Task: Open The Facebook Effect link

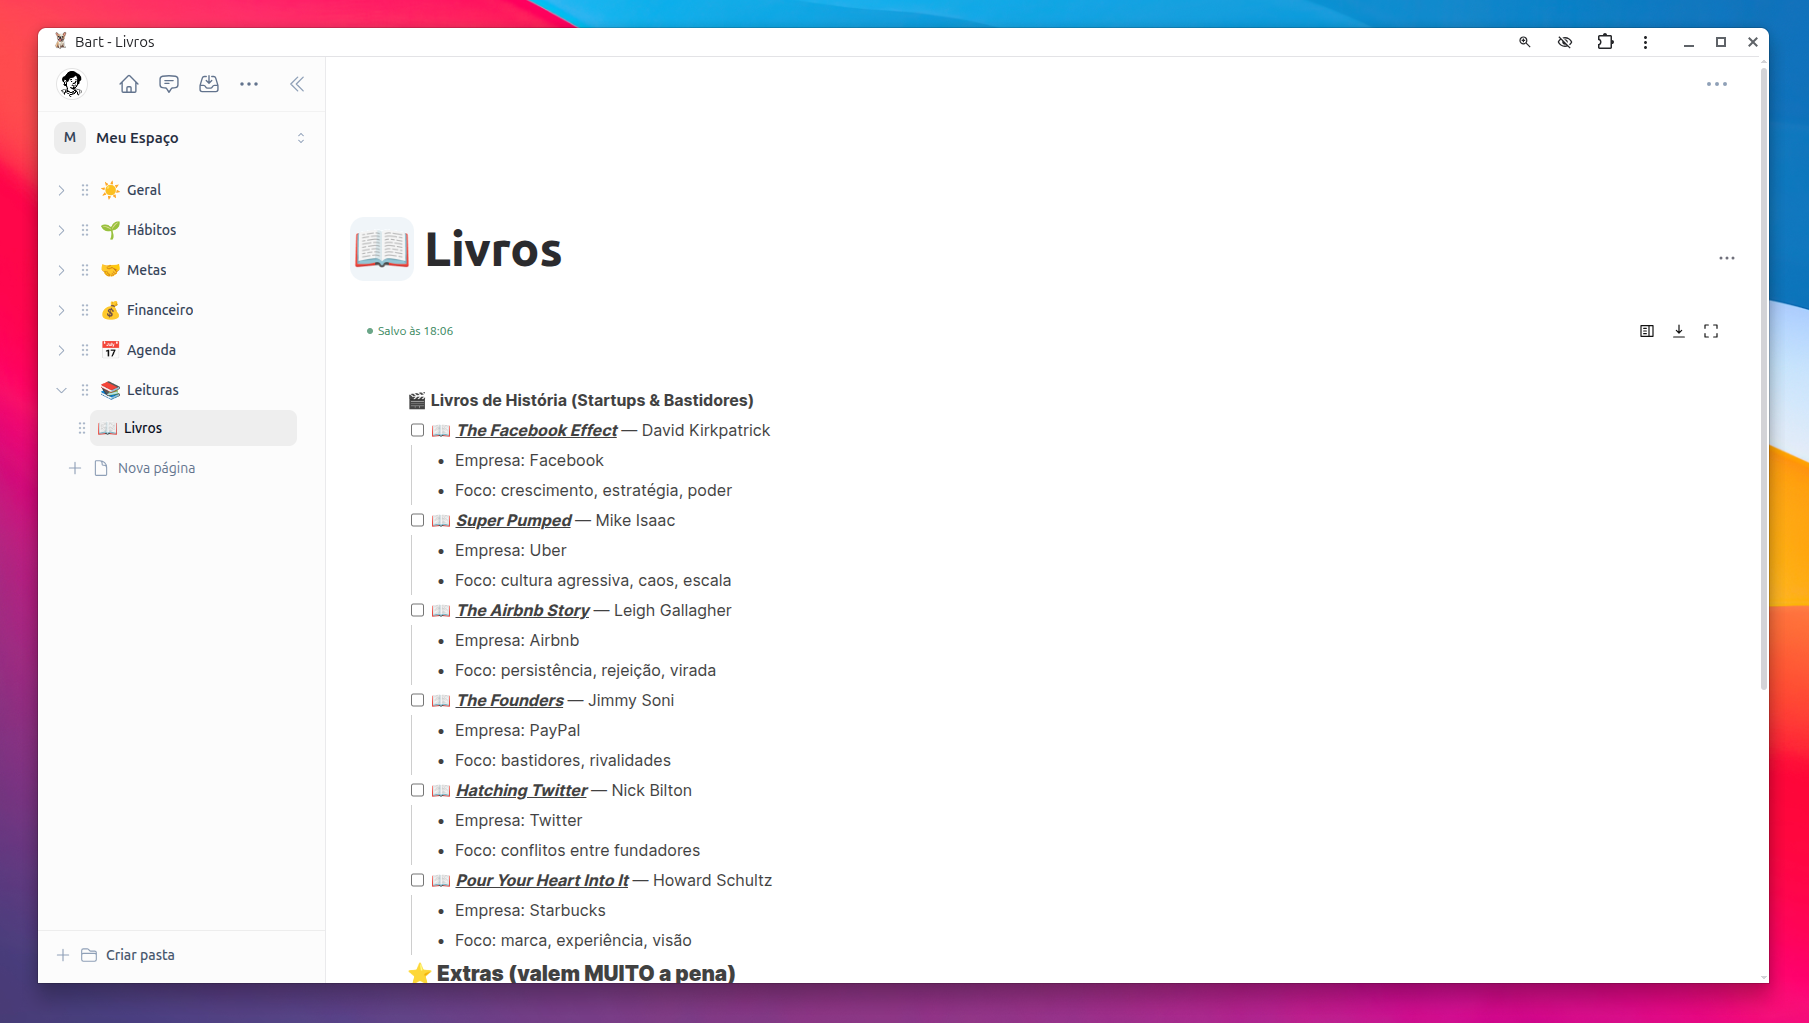Action: [x=537, y=430]
